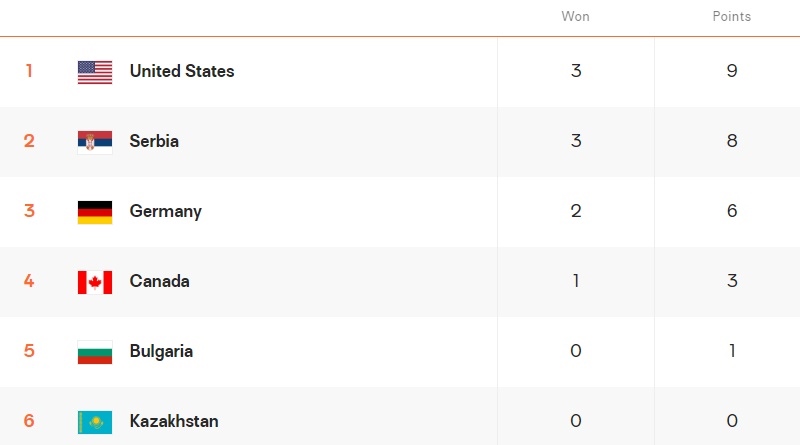The height and width of the screenshot is (445, 800).
Task: Click the Won column header
Action: coord(575,17)
